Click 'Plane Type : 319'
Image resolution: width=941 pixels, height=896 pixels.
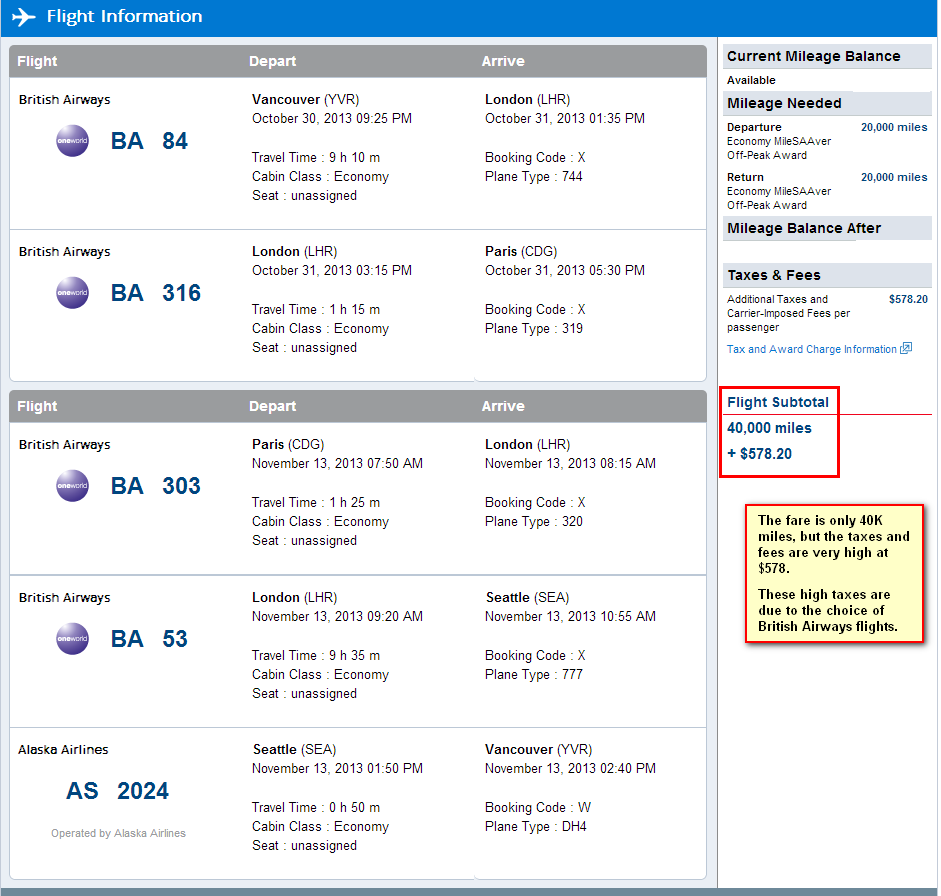coord(534,328)
